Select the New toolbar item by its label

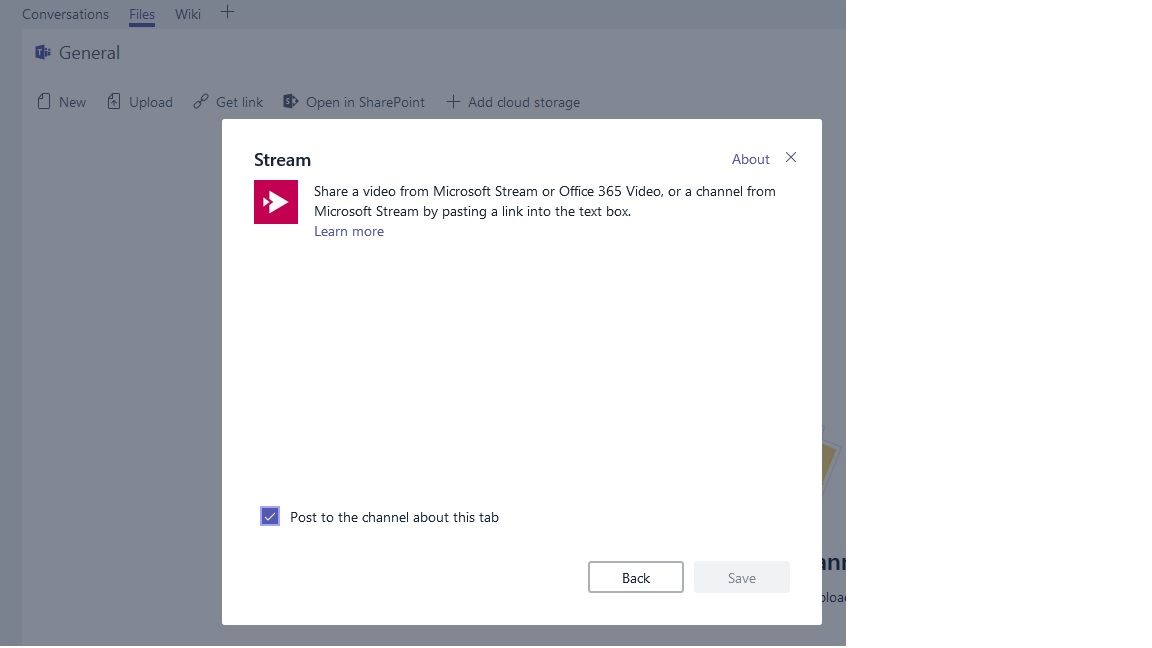[x=72, y=101]
